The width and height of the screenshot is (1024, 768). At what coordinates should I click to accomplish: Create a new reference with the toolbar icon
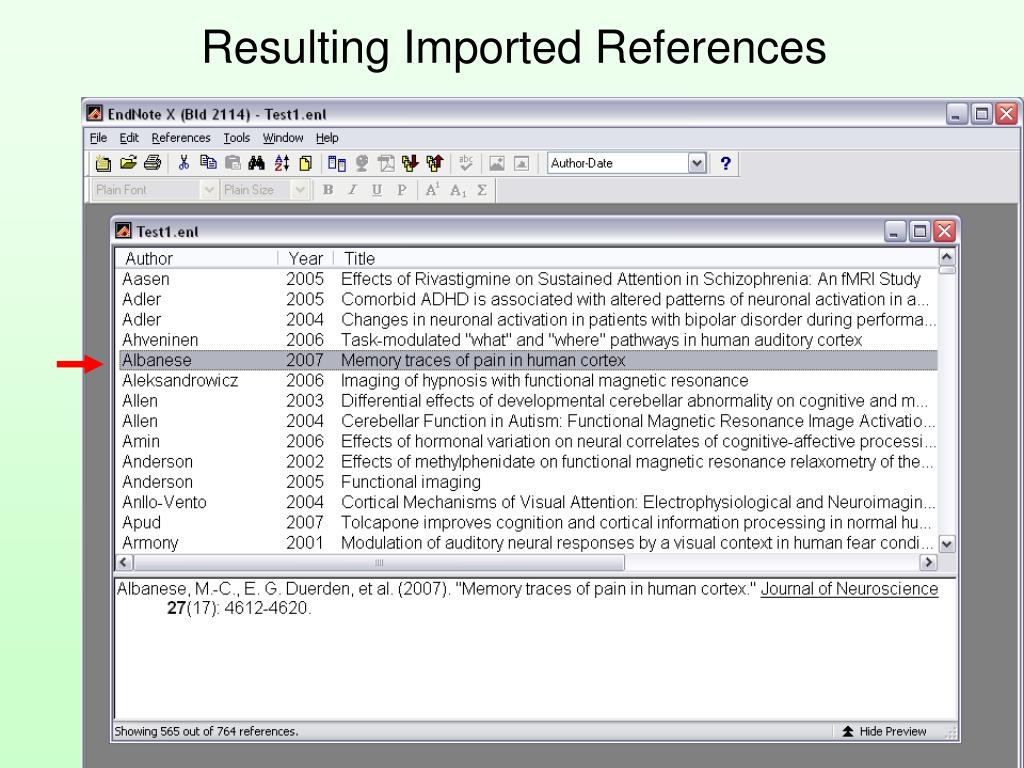tap(103, 163)
